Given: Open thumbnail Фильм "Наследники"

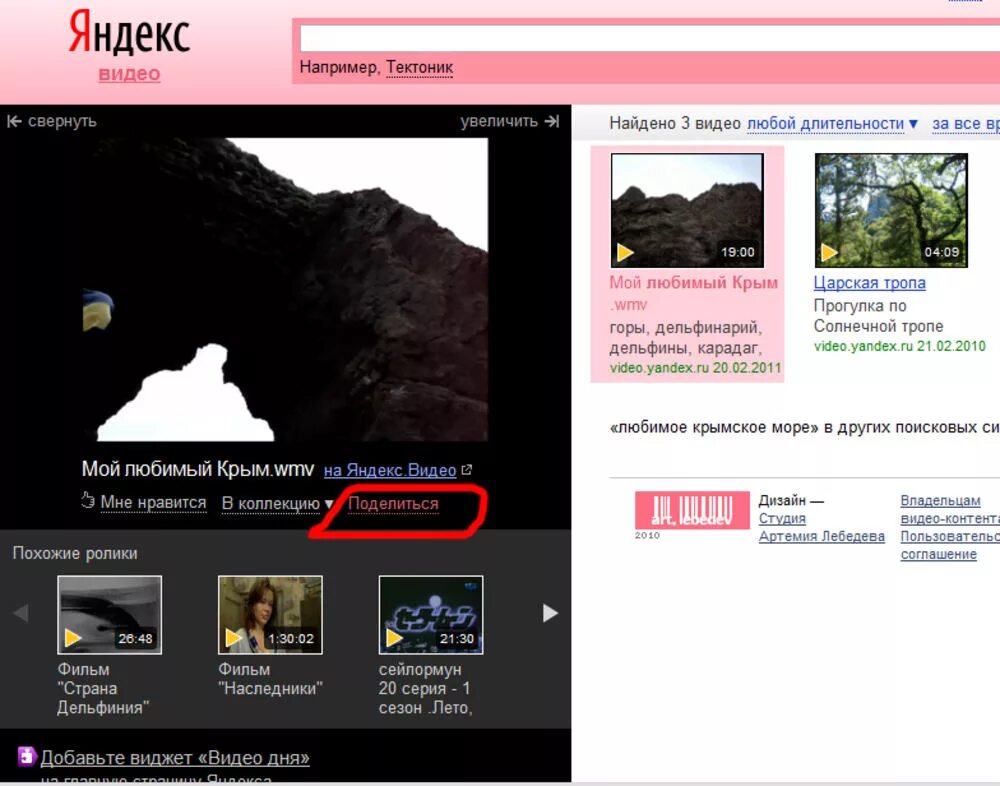Looking at the screenshot, I should coord(270,615).
